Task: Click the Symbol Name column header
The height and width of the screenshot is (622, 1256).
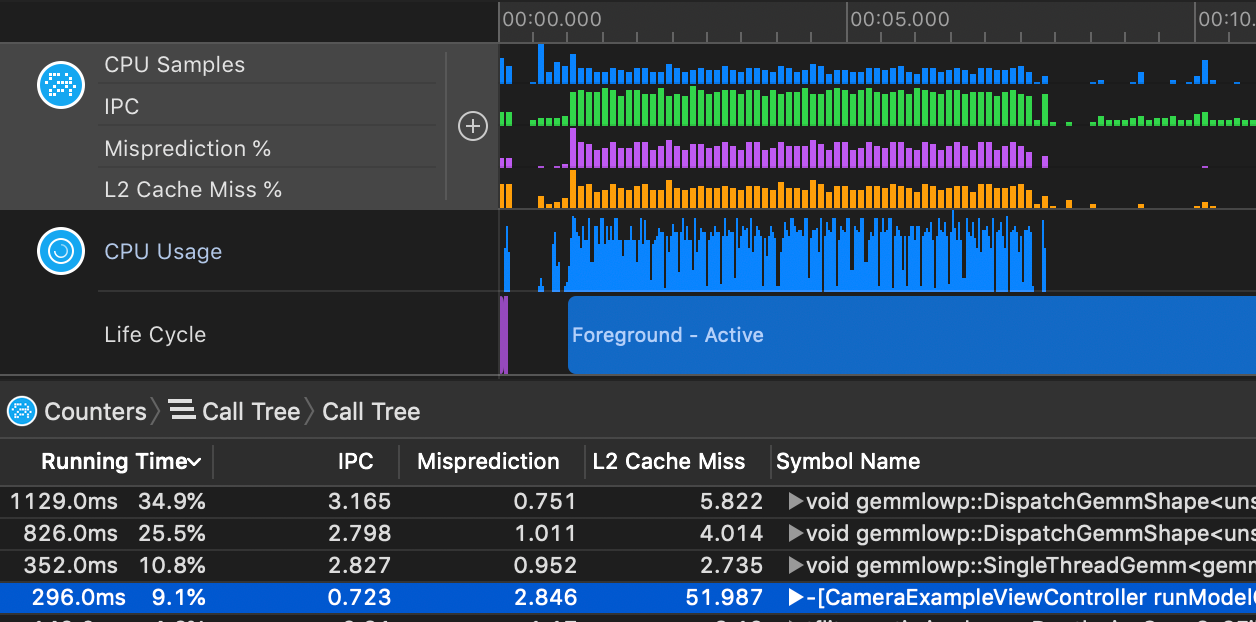Action: (848, 461)
